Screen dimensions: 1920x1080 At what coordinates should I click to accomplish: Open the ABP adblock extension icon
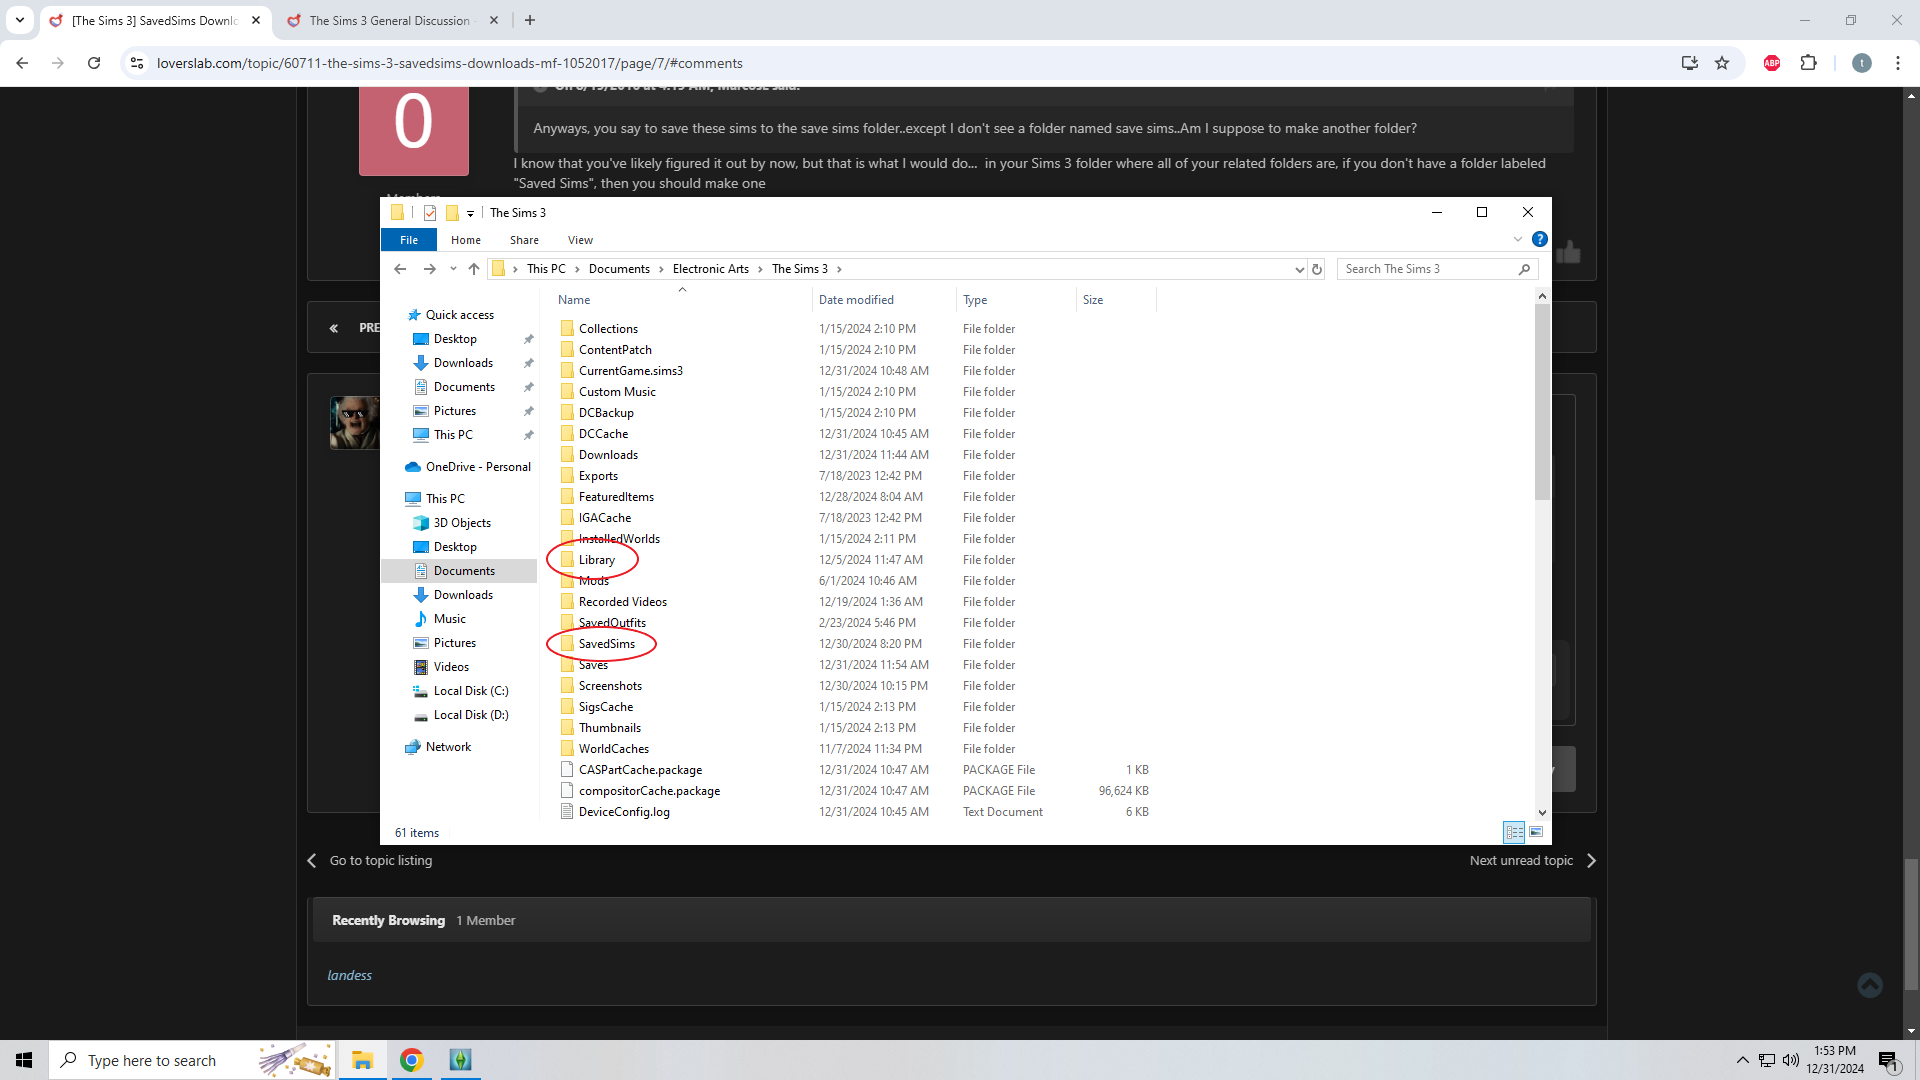pos(1772,63)
